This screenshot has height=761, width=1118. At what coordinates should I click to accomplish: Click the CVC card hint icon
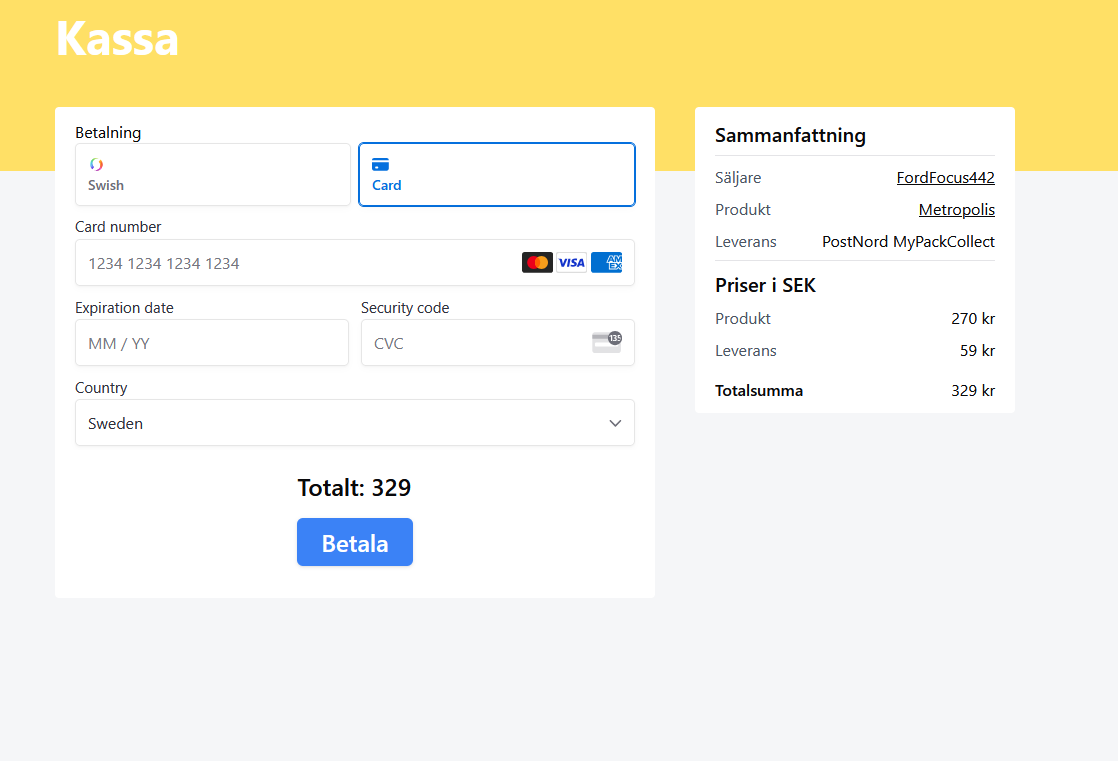click(x=606, y=342)
